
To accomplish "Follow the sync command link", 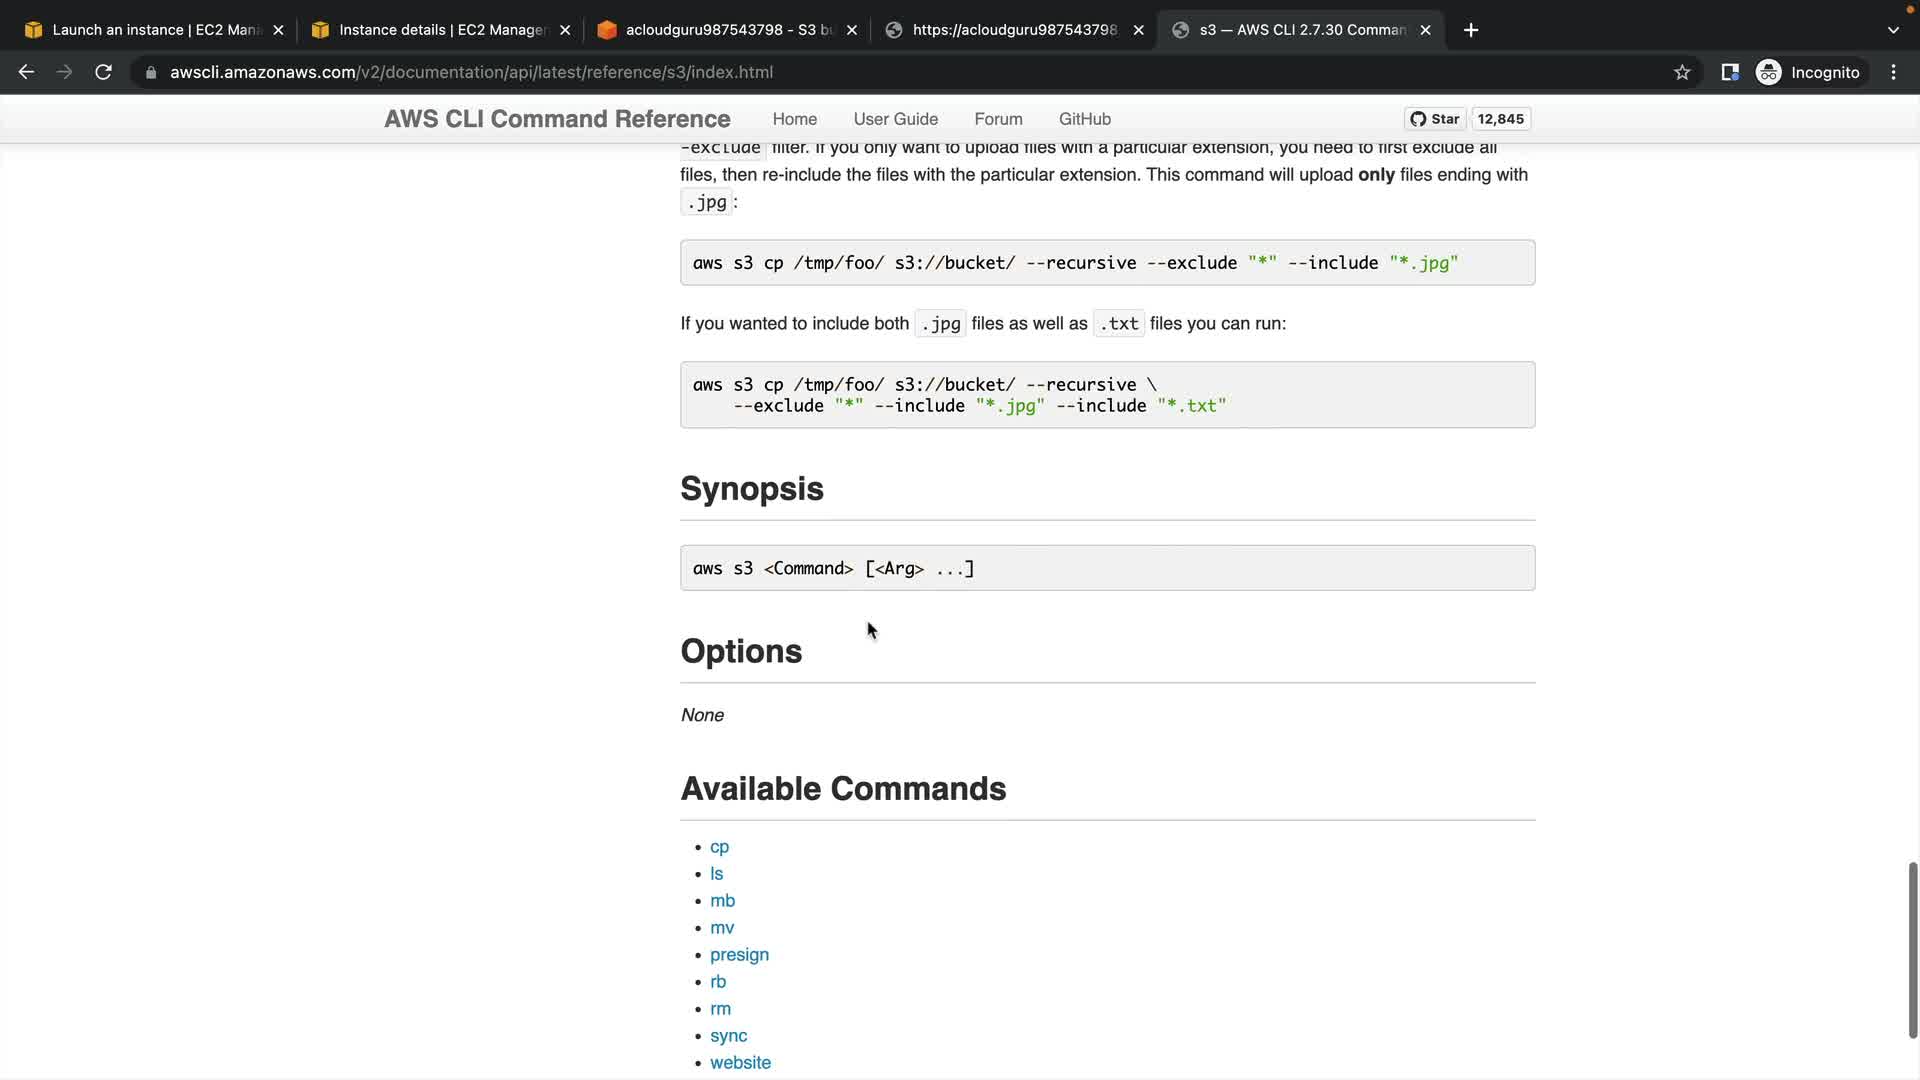I will click(x=728, y=1036).
